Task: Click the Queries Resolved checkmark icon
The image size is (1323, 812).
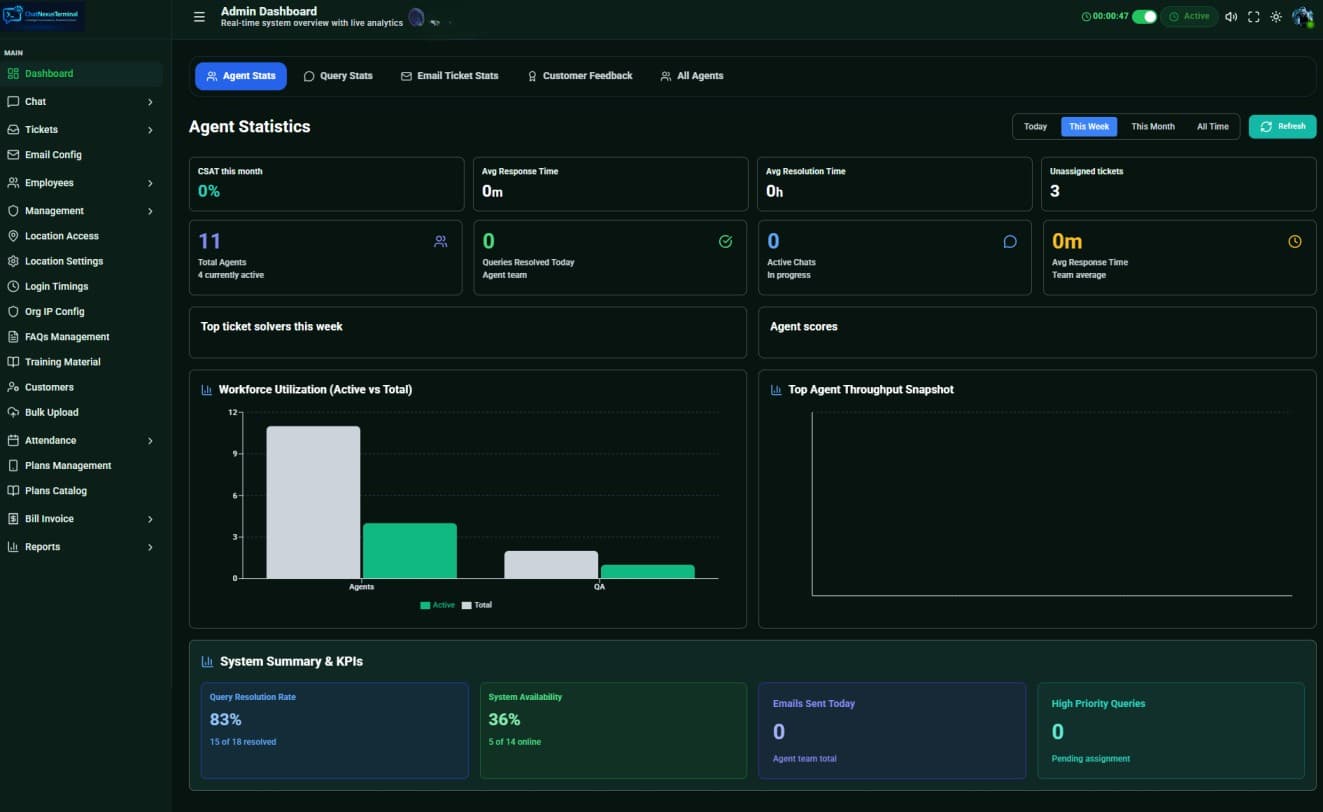Action: click(x=726, y=241)
